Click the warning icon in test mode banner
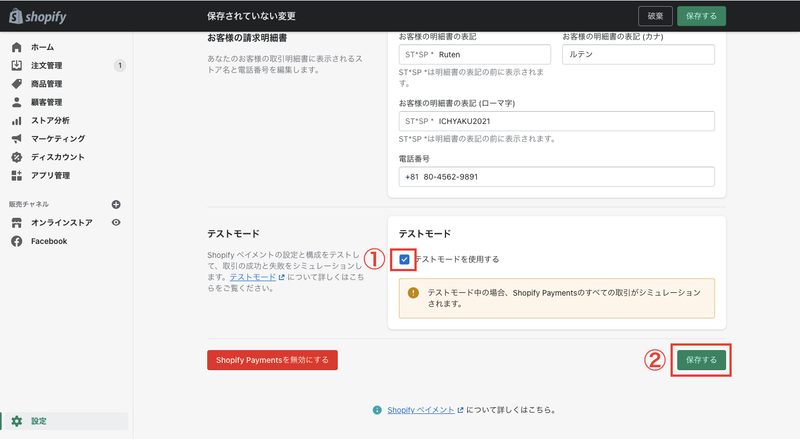 point(413,292)
